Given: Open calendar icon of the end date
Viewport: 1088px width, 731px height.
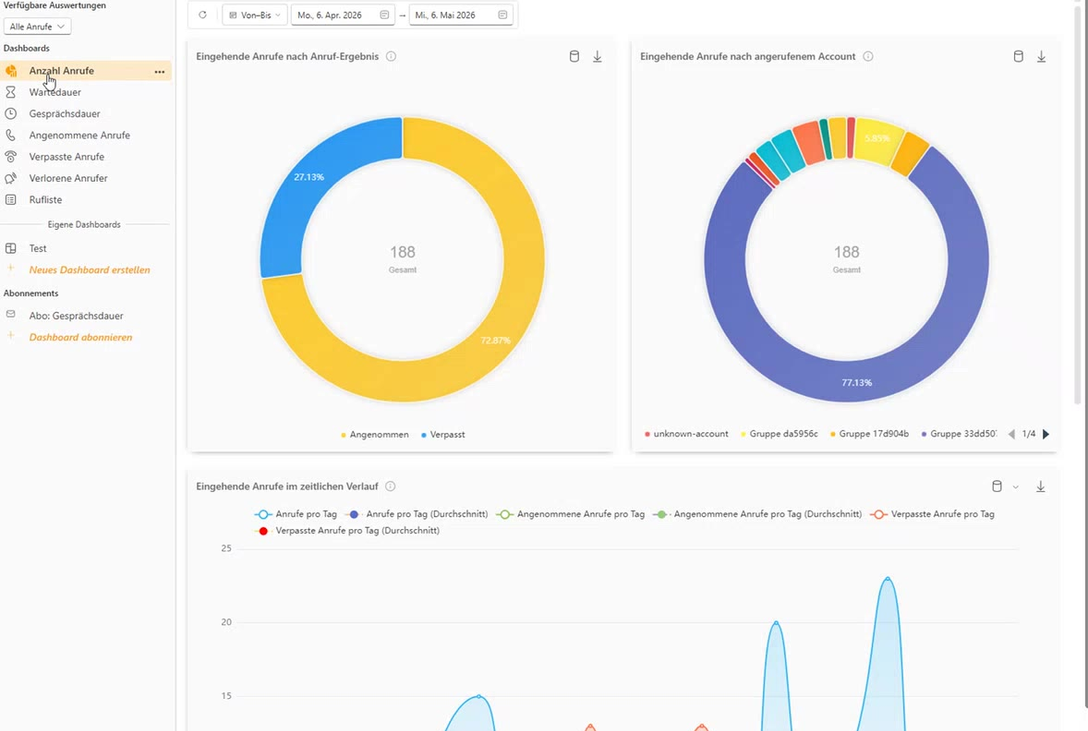Looking at the screenshot, I should 502,15.
